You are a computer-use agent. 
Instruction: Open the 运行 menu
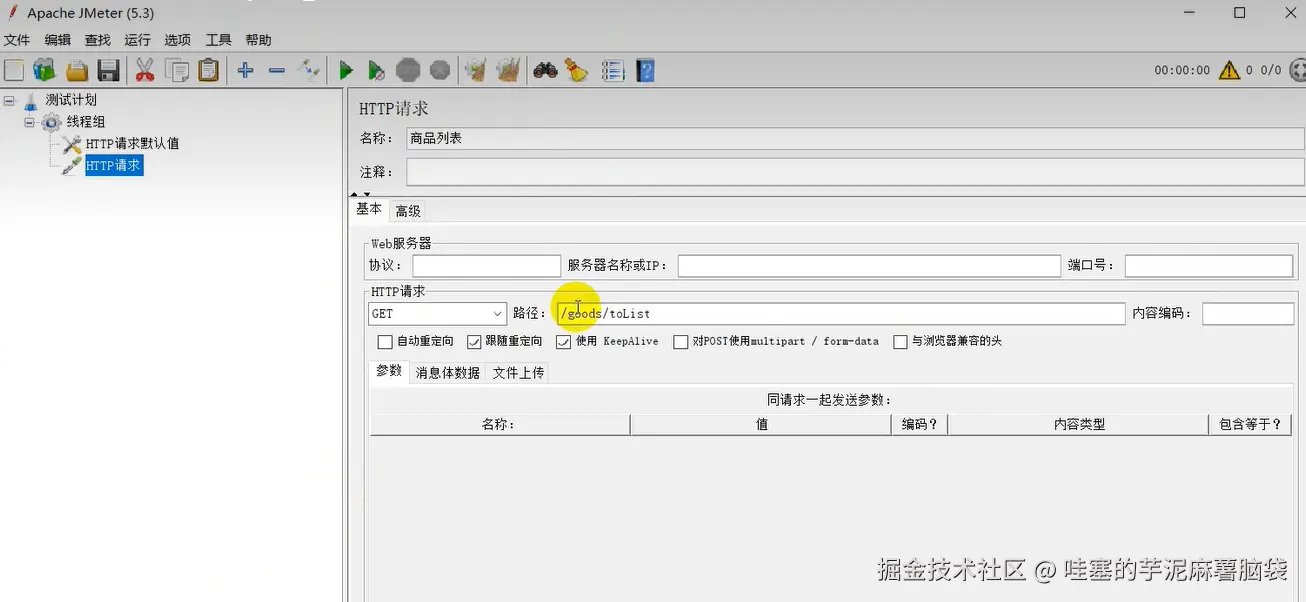(138, 40)
